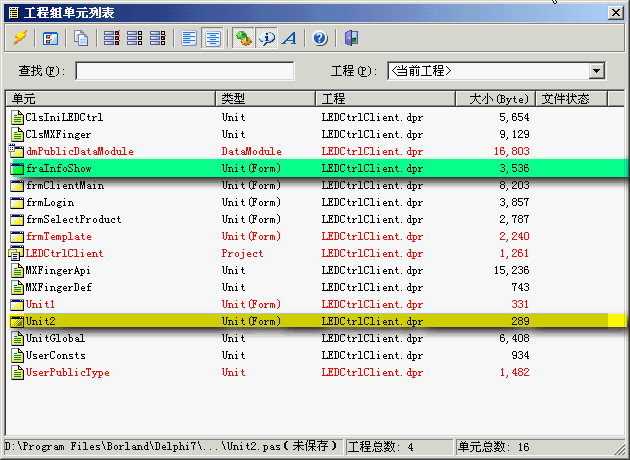Click the unit properties icon in toolbar
The width and height of the screenshot is (630, 460).
pos(50,38)
